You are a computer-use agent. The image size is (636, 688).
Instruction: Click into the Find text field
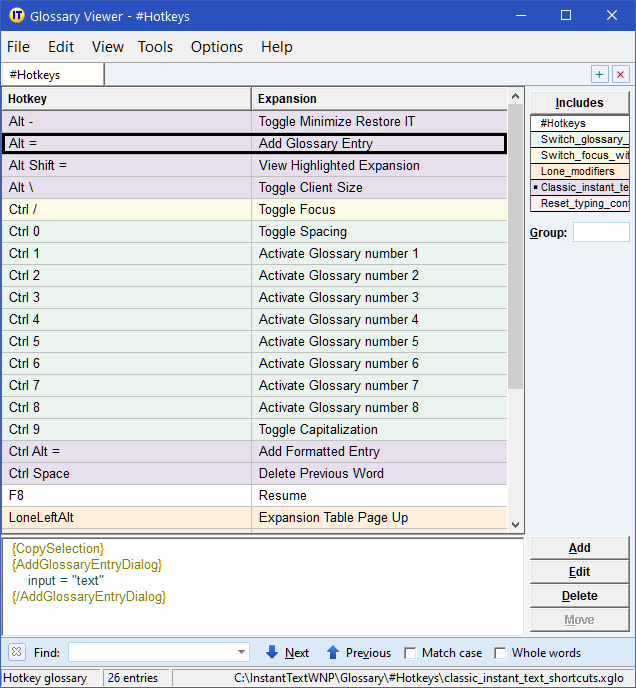point(152,652)
